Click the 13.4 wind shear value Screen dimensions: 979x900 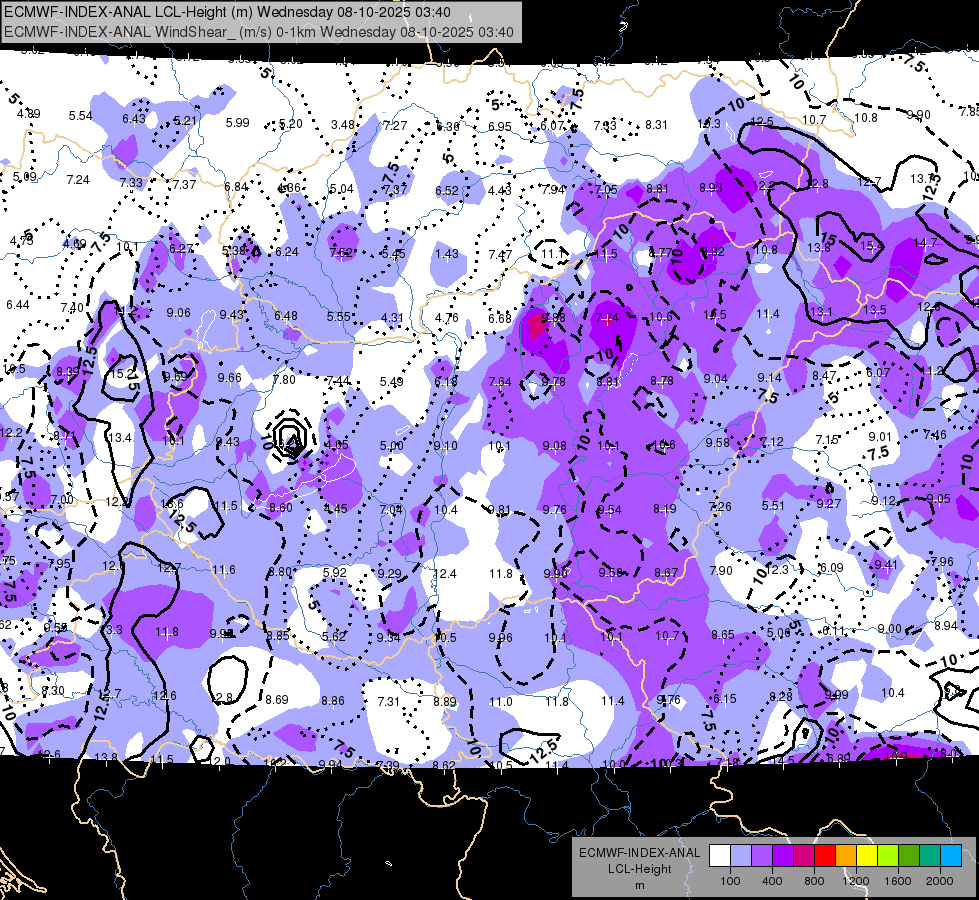[120, 438]
